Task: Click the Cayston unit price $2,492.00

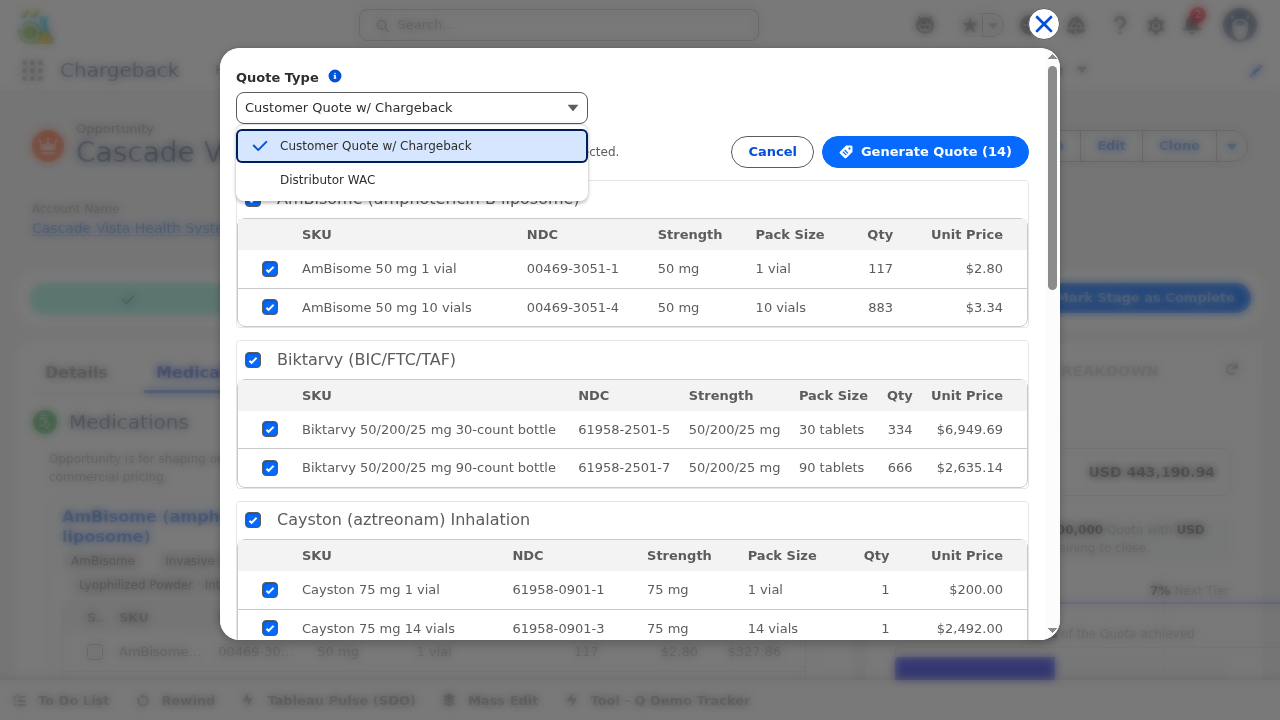Action: pos(970,628)
